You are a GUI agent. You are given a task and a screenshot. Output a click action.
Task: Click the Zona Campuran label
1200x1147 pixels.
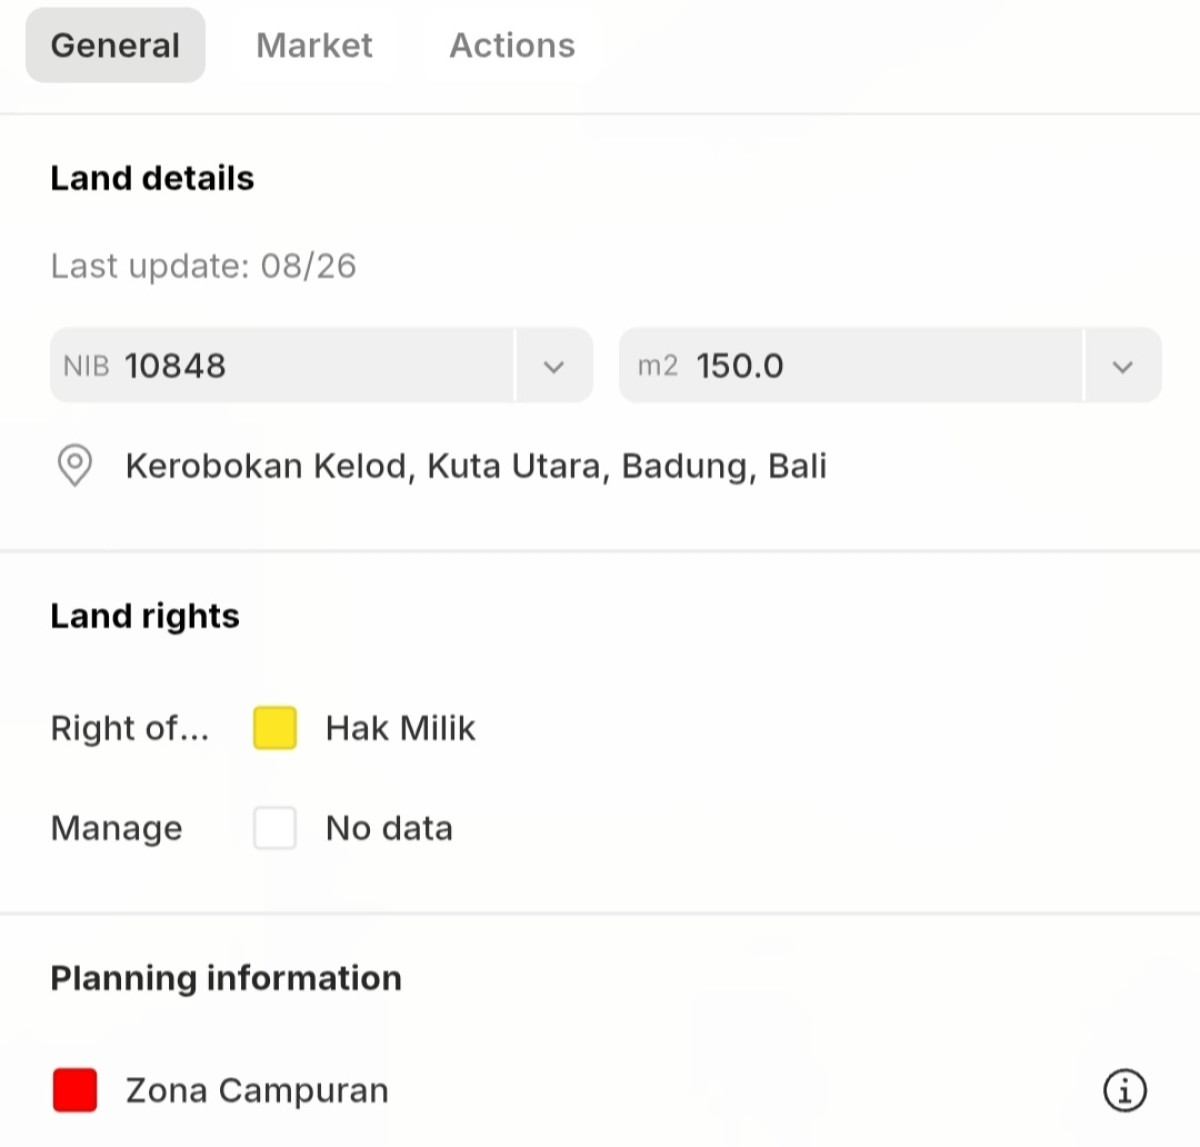point(257,1090)
